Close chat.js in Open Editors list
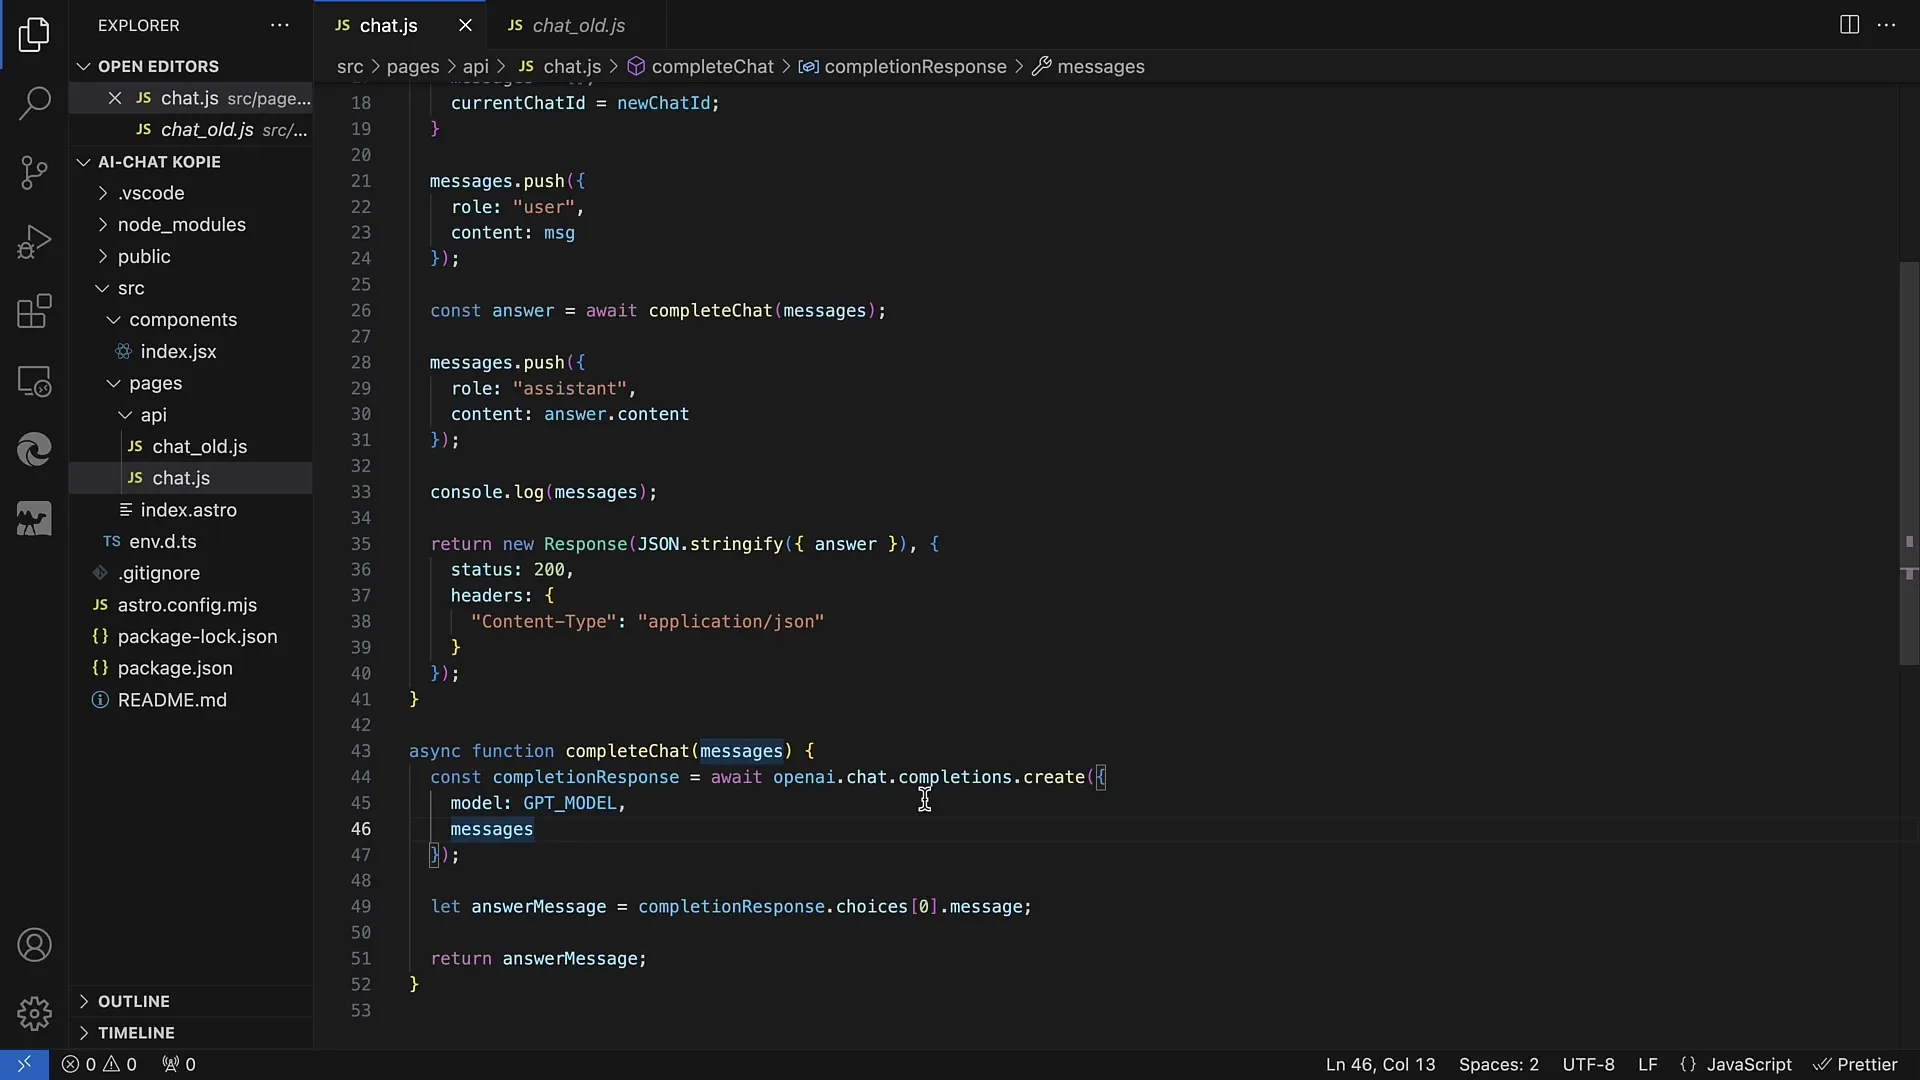Viewport: 1920px width, 1080px height. 115,98
